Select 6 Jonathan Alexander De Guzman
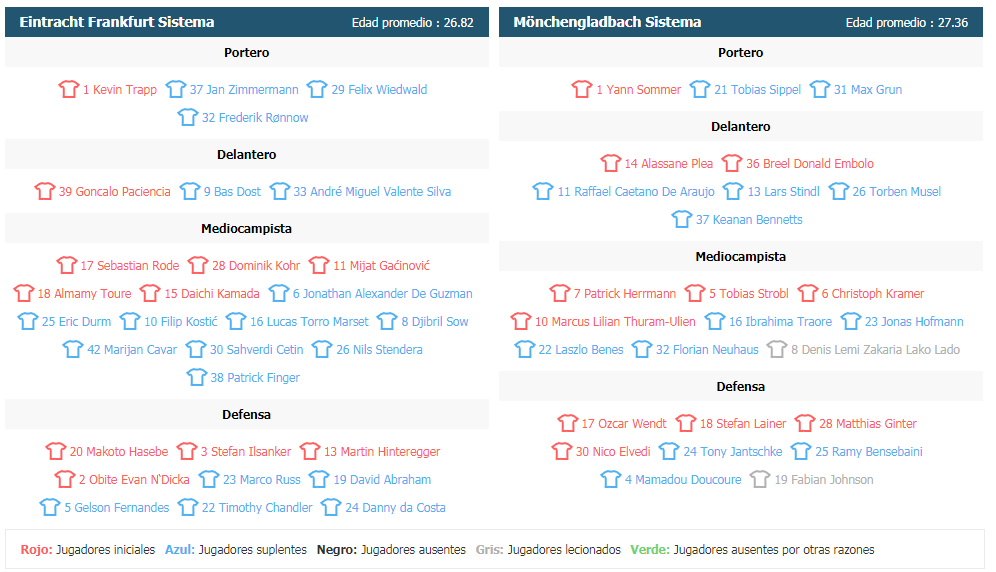996x572 pixels. [x=382, y=294]
